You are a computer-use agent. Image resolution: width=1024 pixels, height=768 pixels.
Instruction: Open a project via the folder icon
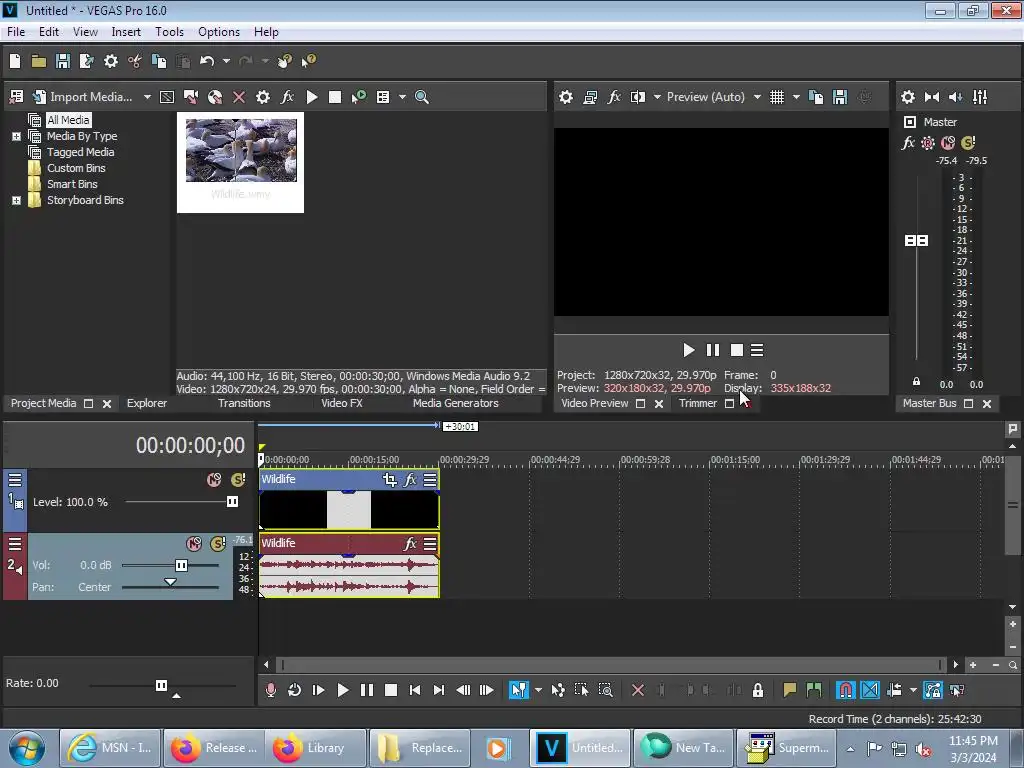point(39,61)
